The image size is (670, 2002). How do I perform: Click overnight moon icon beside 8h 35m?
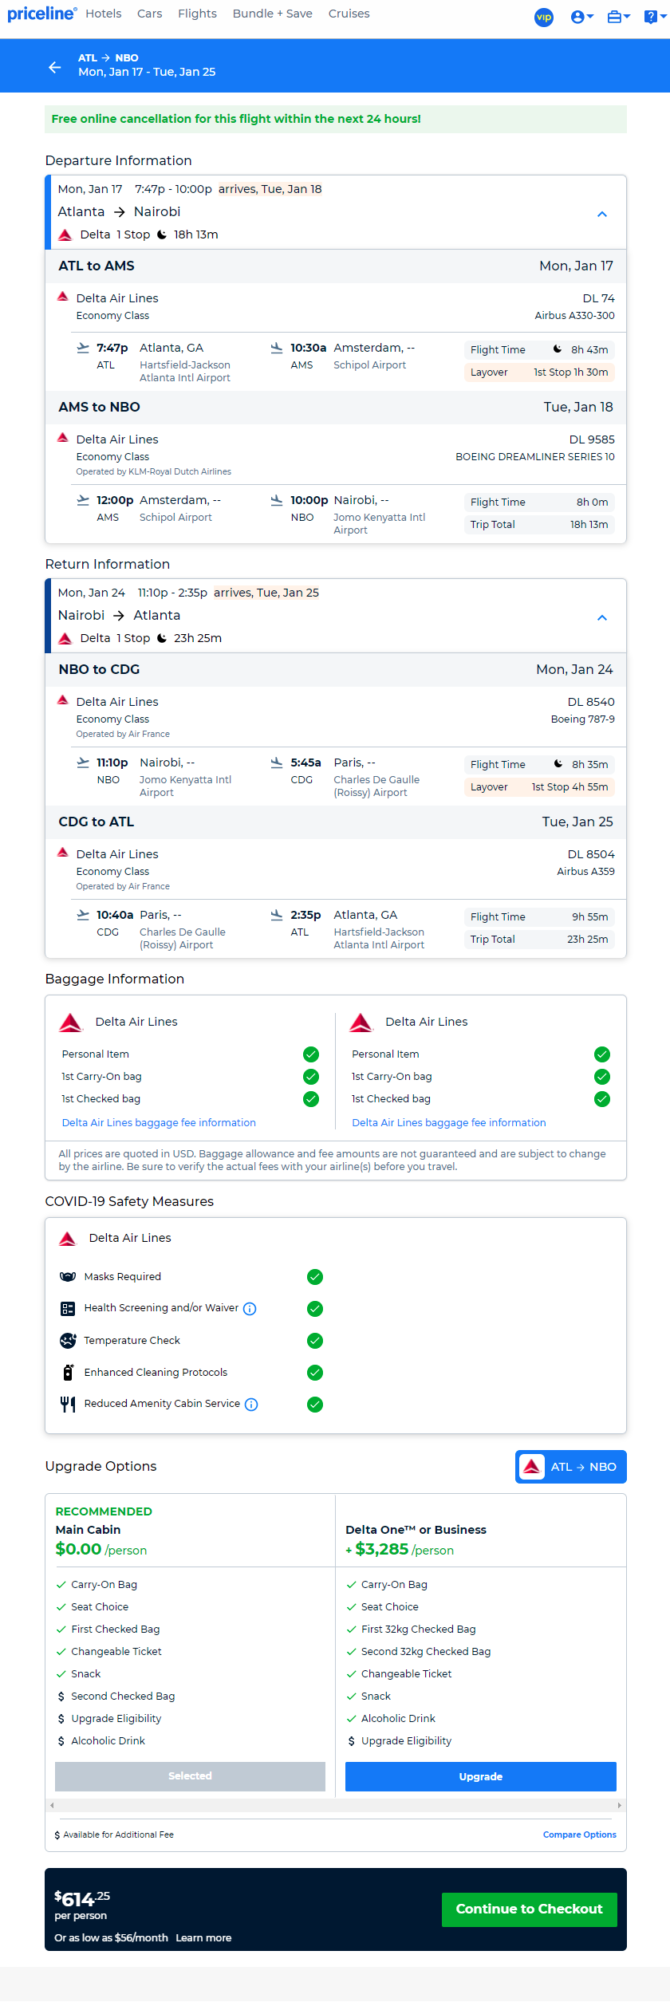click(558, 764)
